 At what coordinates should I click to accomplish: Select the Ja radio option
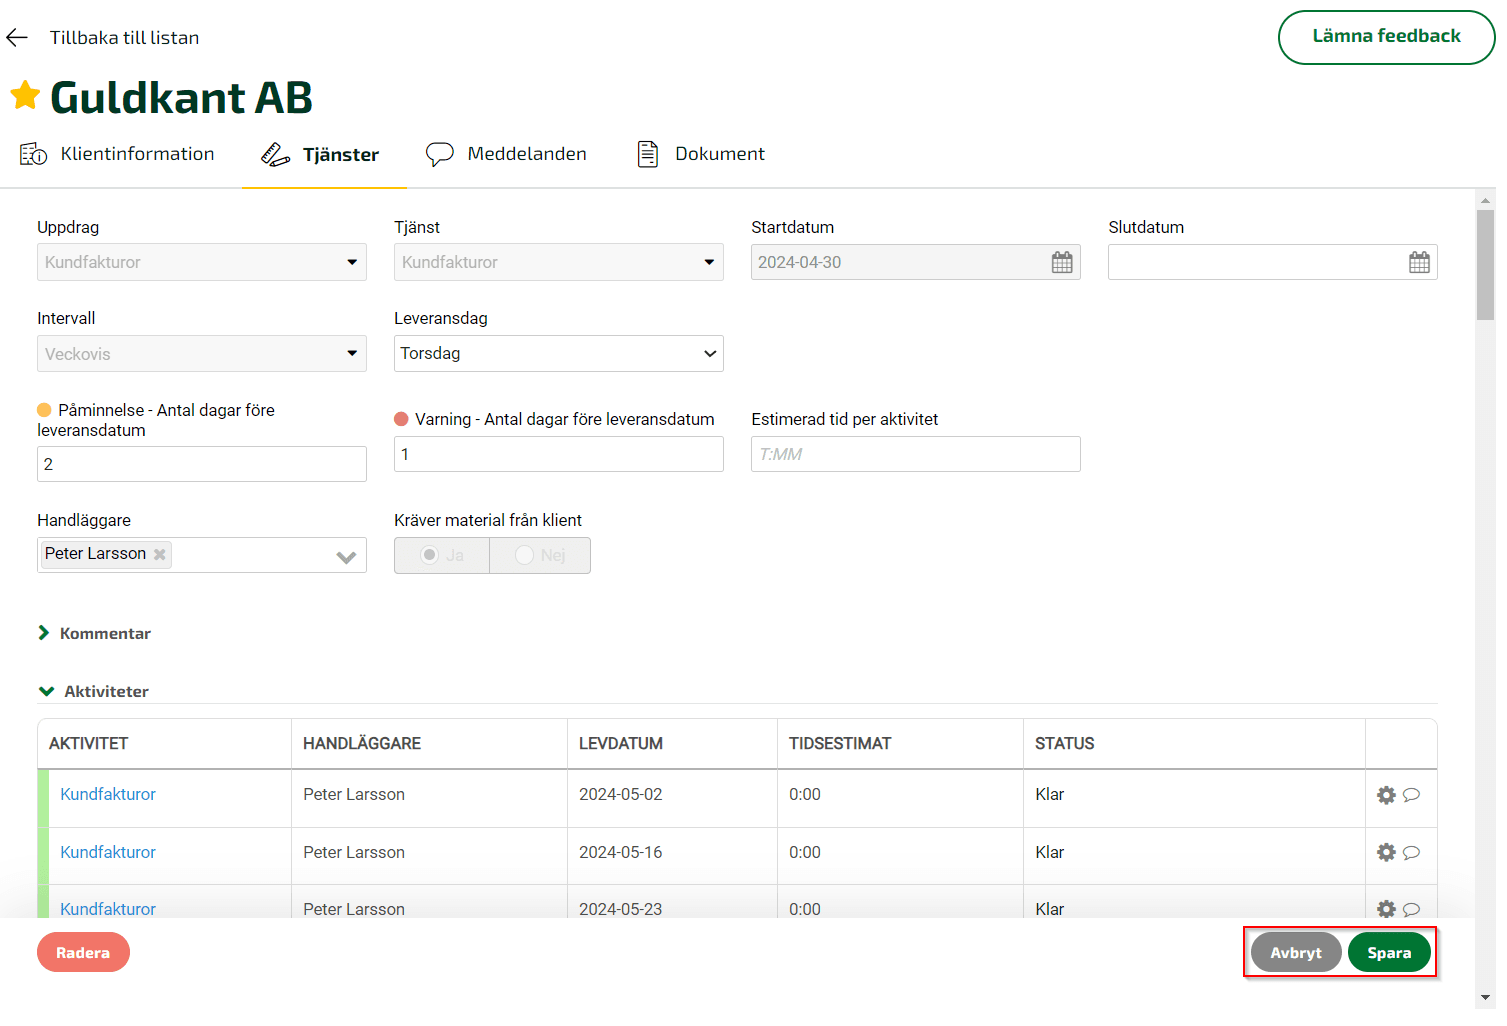click(442, 555)
